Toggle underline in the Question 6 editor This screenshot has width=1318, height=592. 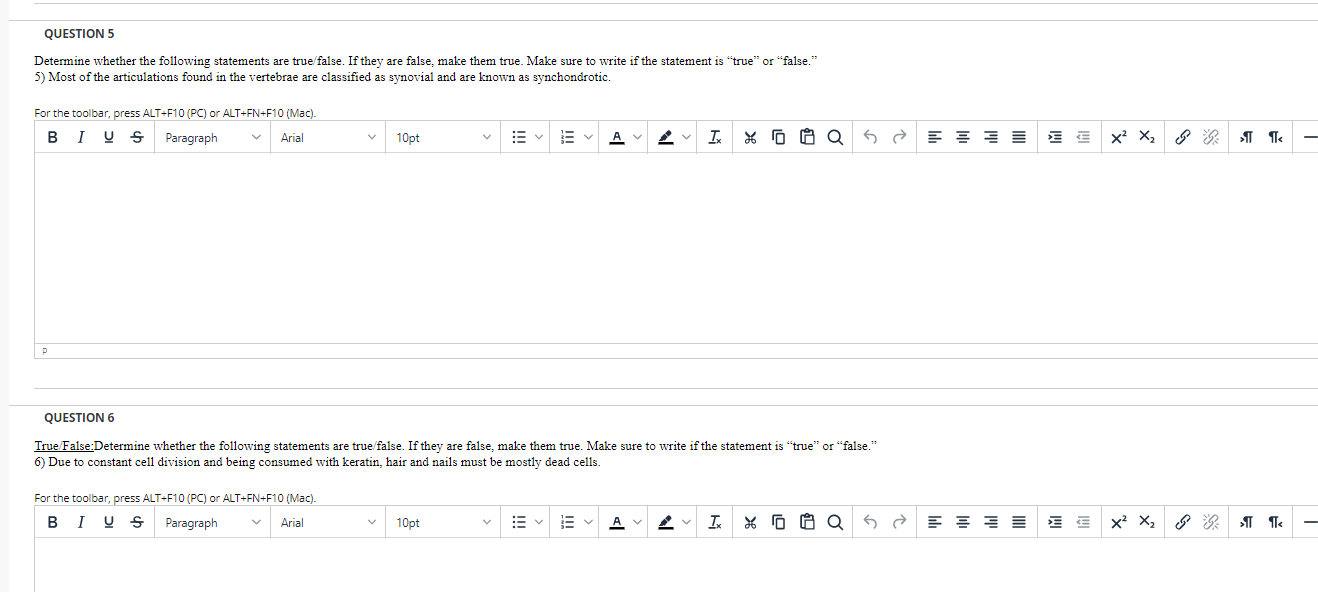click(108, 522)
